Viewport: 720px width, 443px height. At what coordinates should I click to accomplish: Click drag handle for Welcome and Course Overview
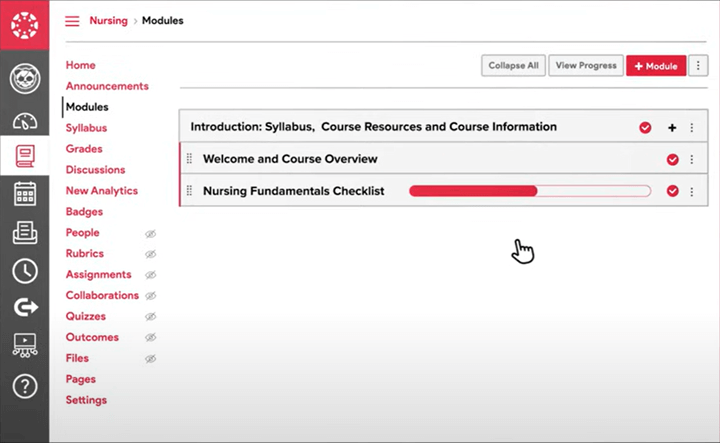coord(189,159)
